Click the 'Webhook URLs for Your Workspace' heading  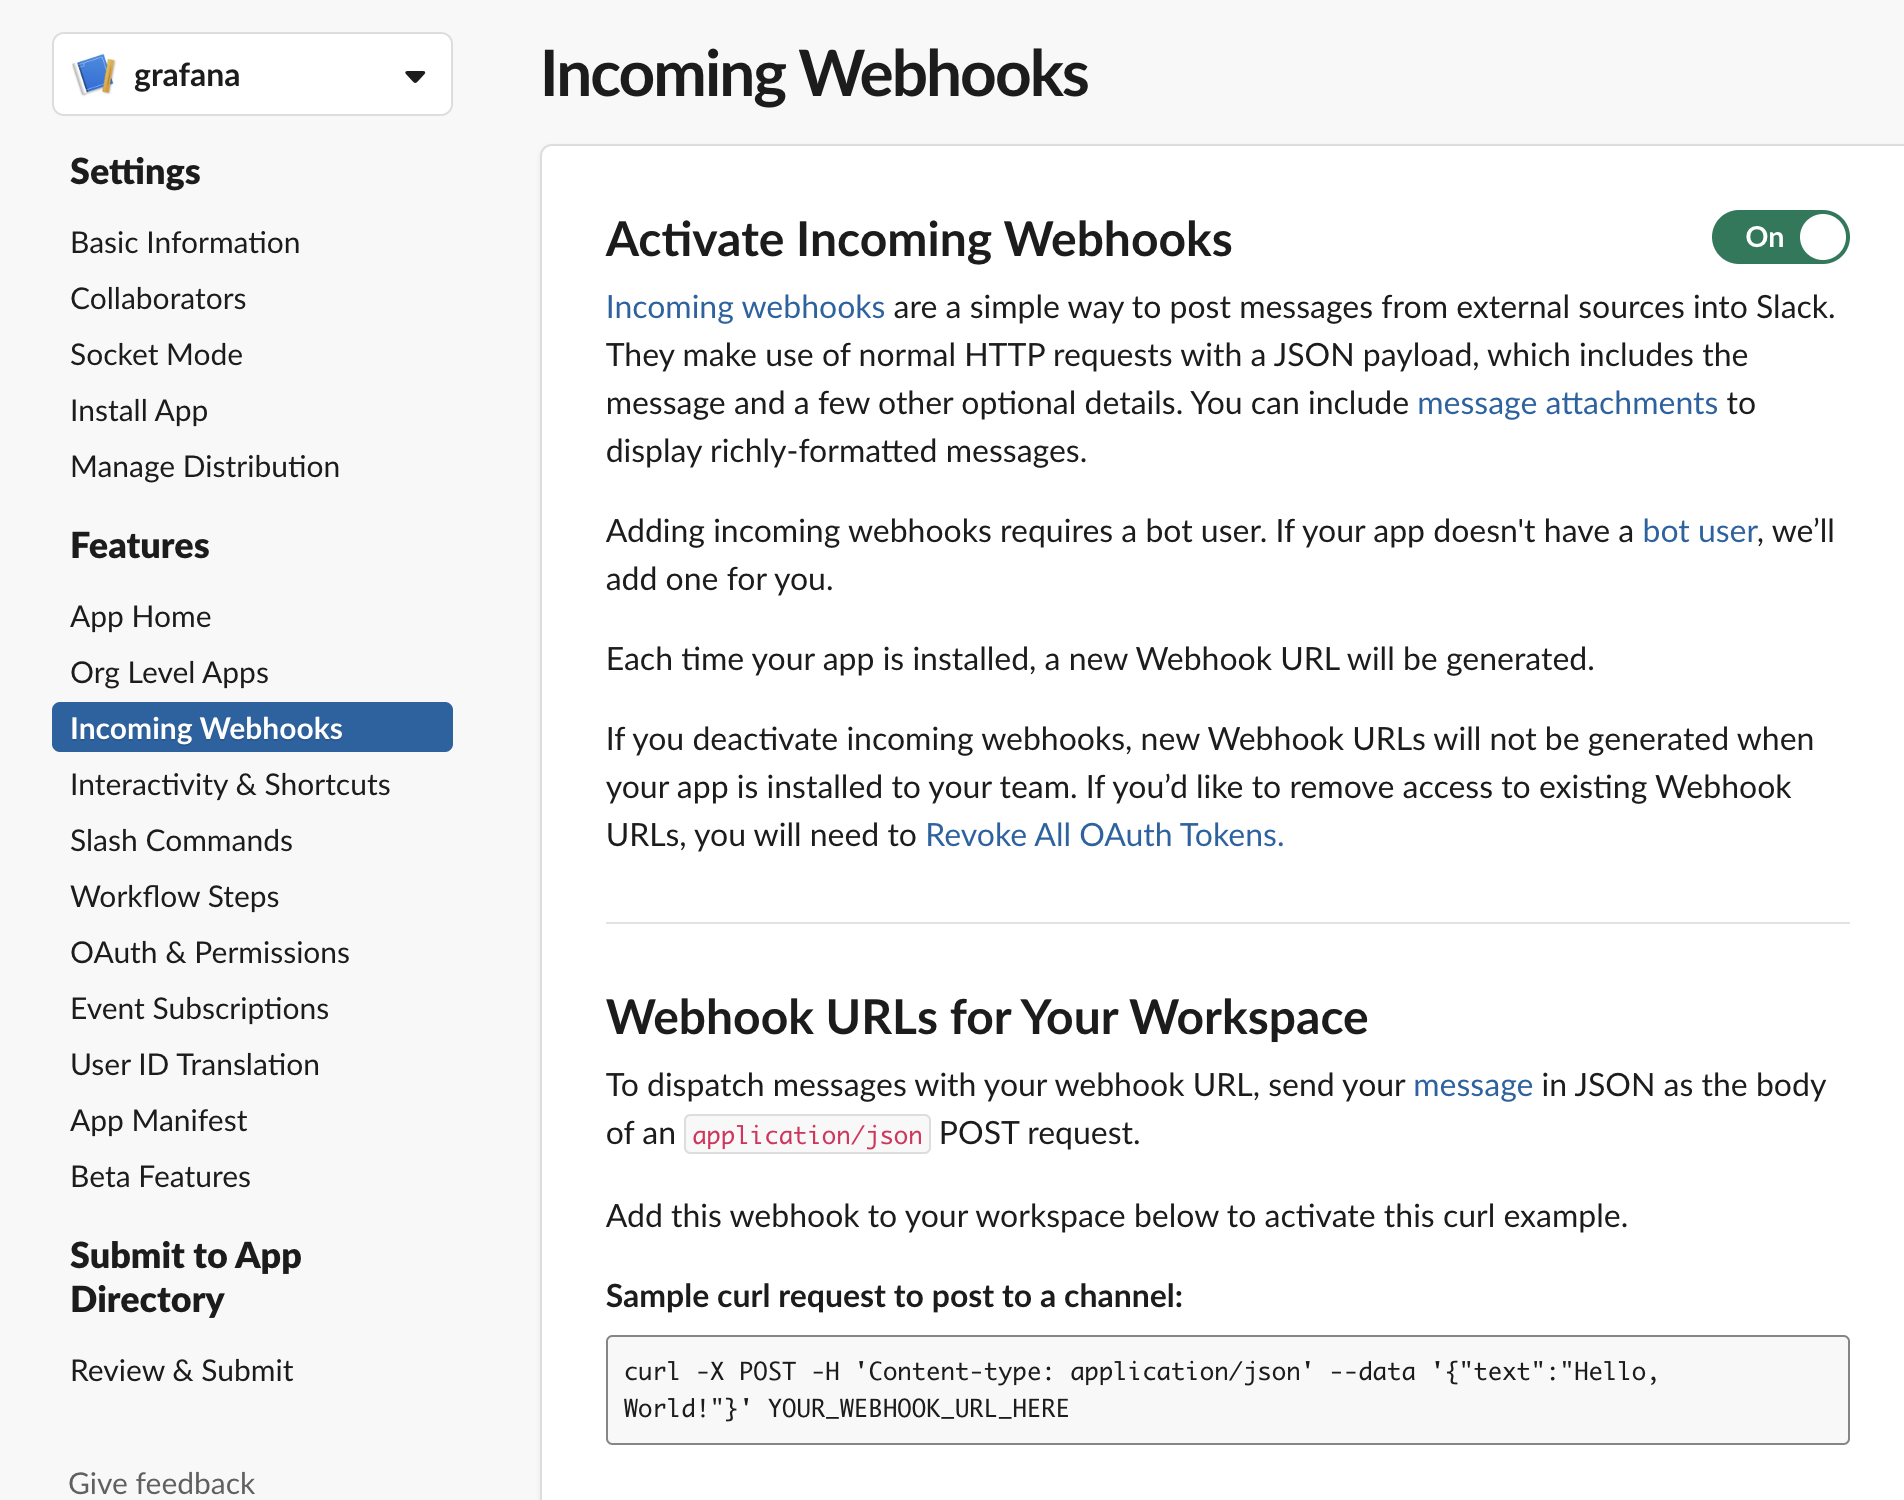986,1017
